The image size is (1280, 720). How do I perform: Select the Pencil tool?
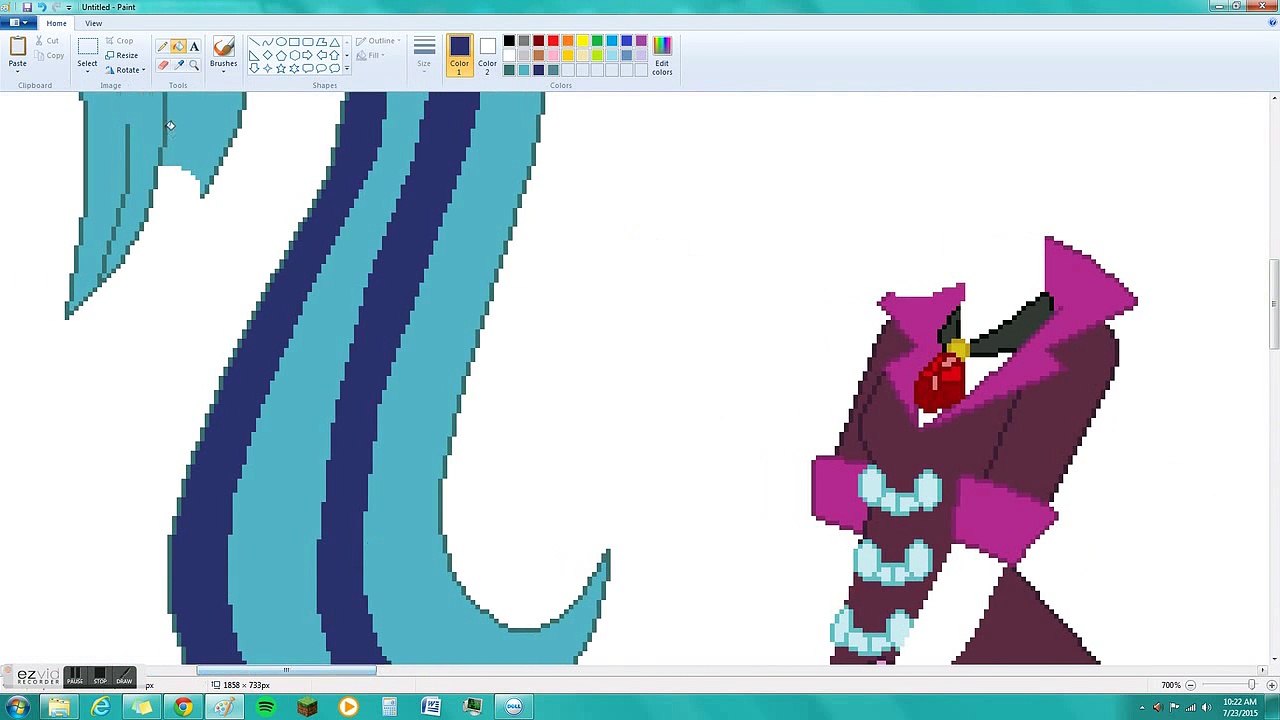pos(162,46)
